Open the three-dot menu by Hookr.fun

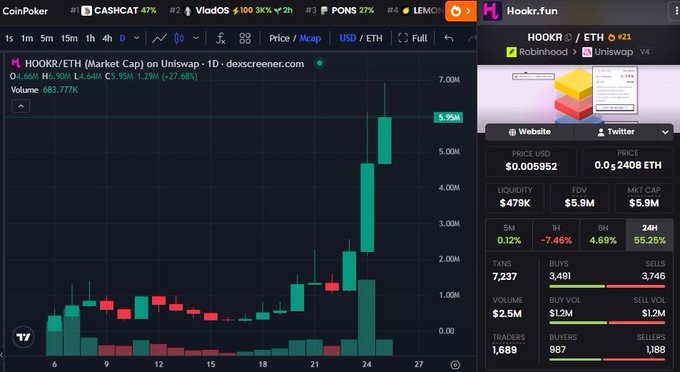point(676,11)
